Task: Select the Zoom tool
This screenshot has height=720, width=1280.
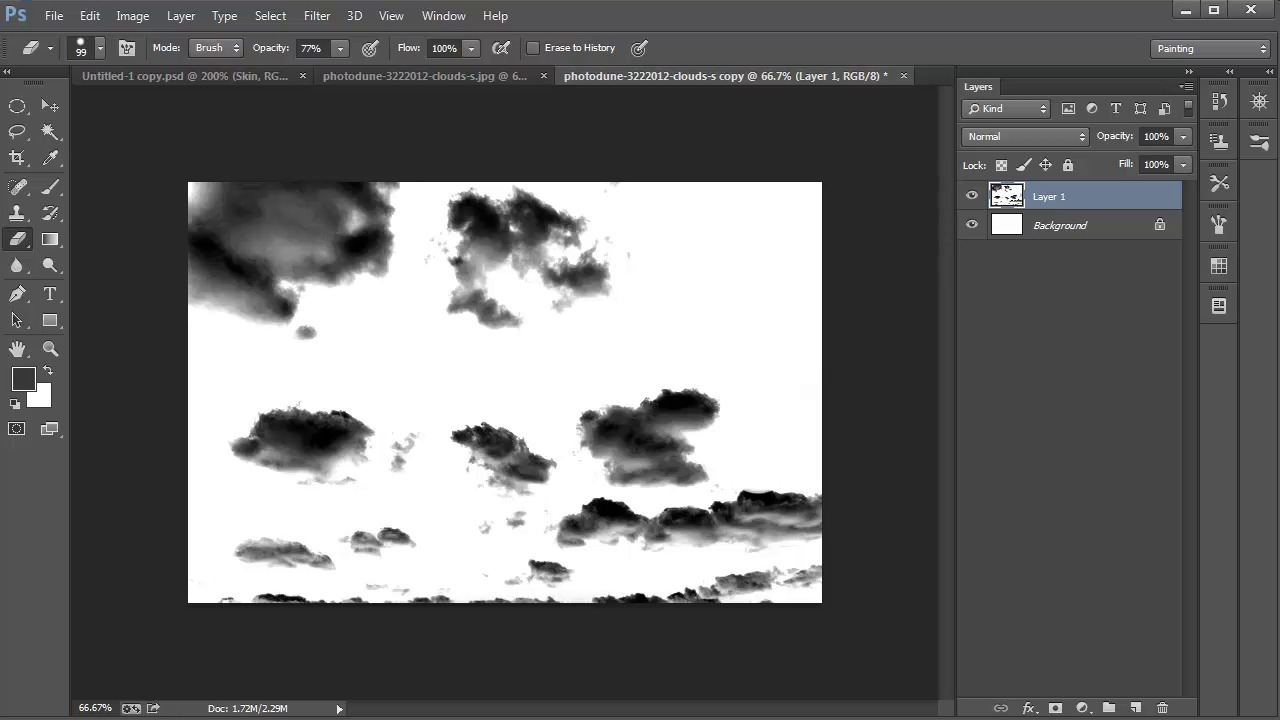Action: [x=50, y=349]
